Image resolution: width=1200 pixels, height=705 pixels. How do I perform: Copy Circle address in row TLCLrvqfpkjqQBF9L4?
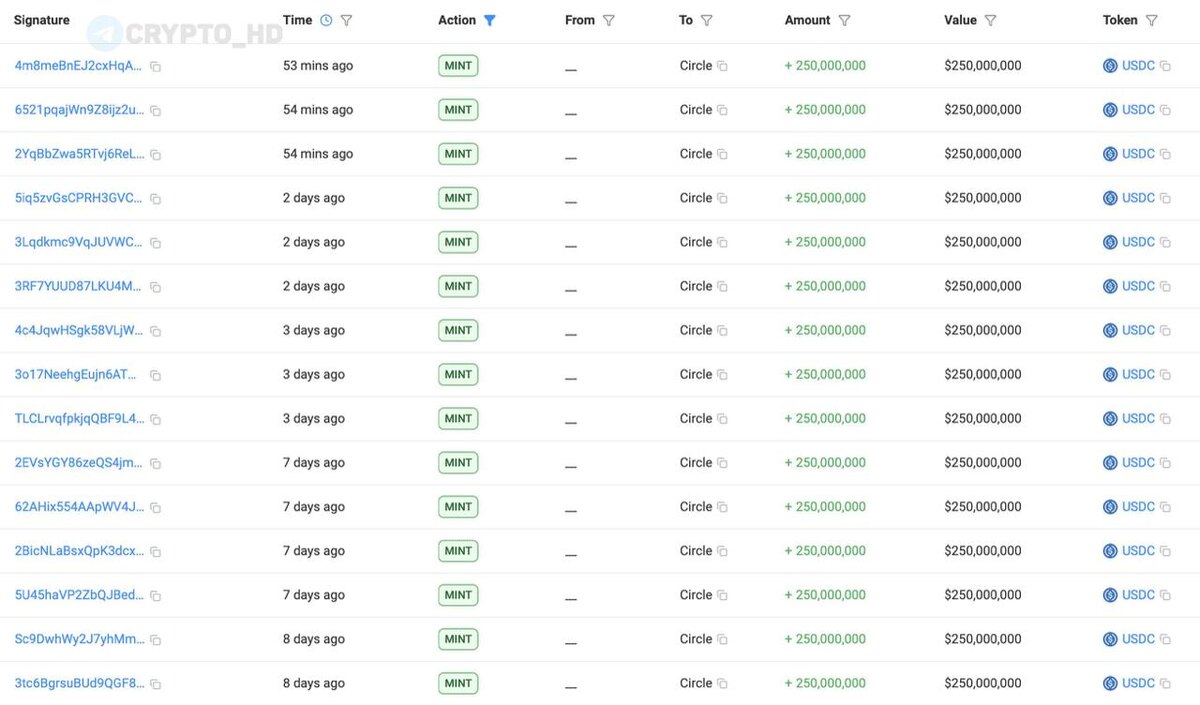tap(722, 419)
